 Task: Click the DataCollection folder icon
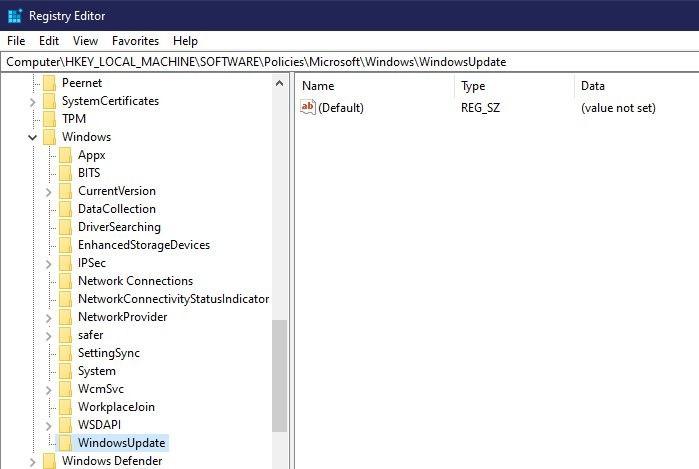point(66,209)
